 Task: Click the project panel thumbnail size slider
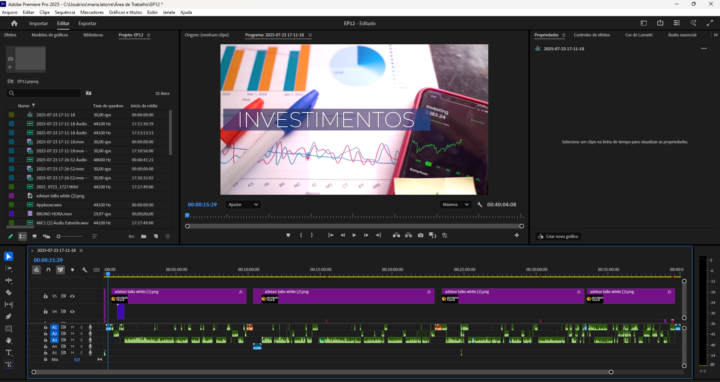click(x=69, y=236)
